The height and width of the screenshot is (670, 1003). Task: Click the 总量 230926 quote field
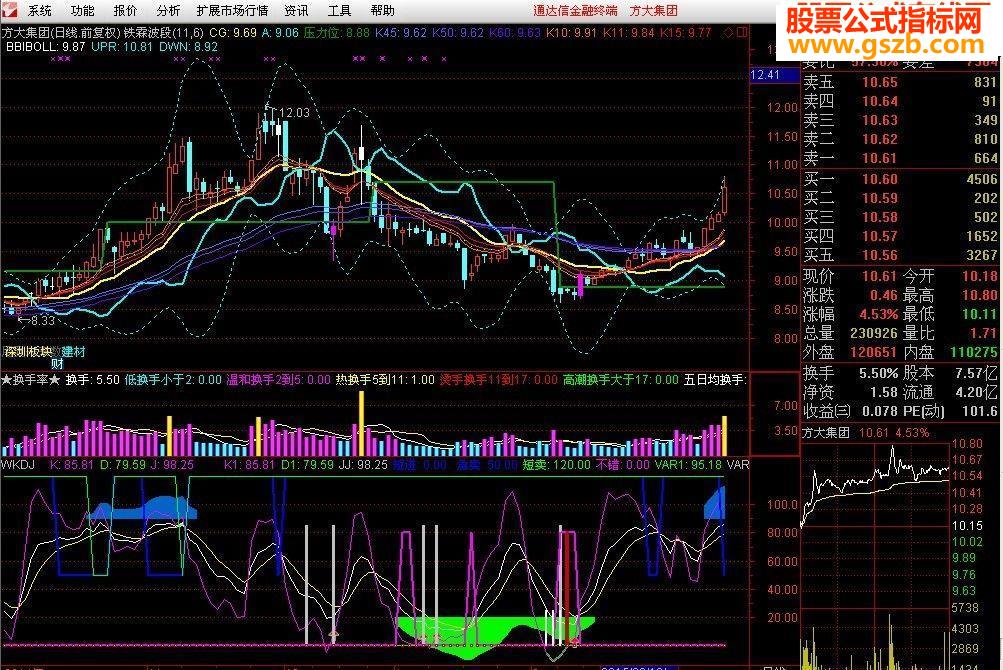click(851, 333)
